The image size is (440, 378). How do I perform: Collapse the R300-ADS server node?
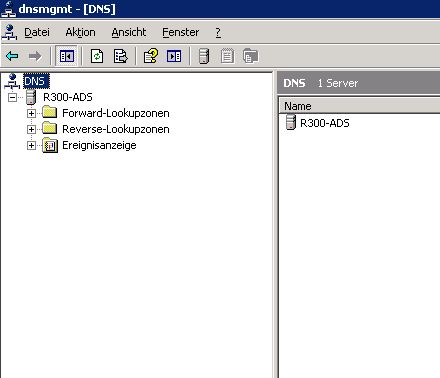coord(12,97)
